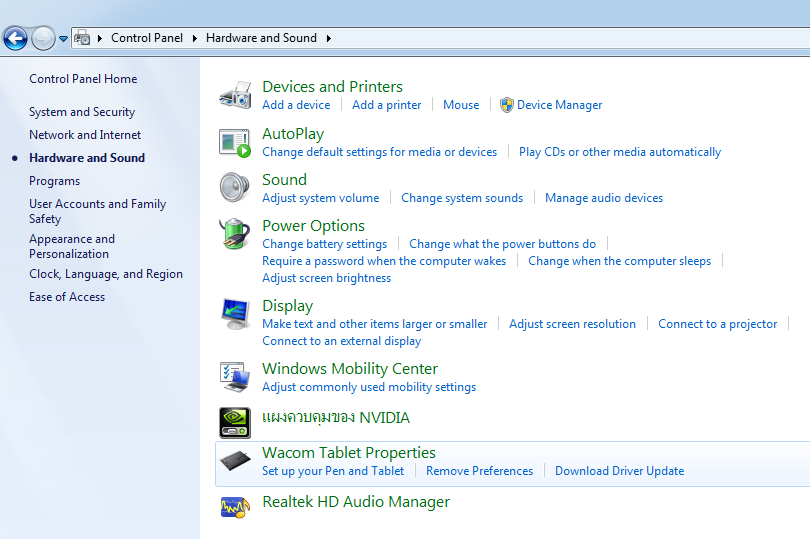Open Power Options heading
The image size is (810, 539).
pyautogui.click(x=313, y=226)
